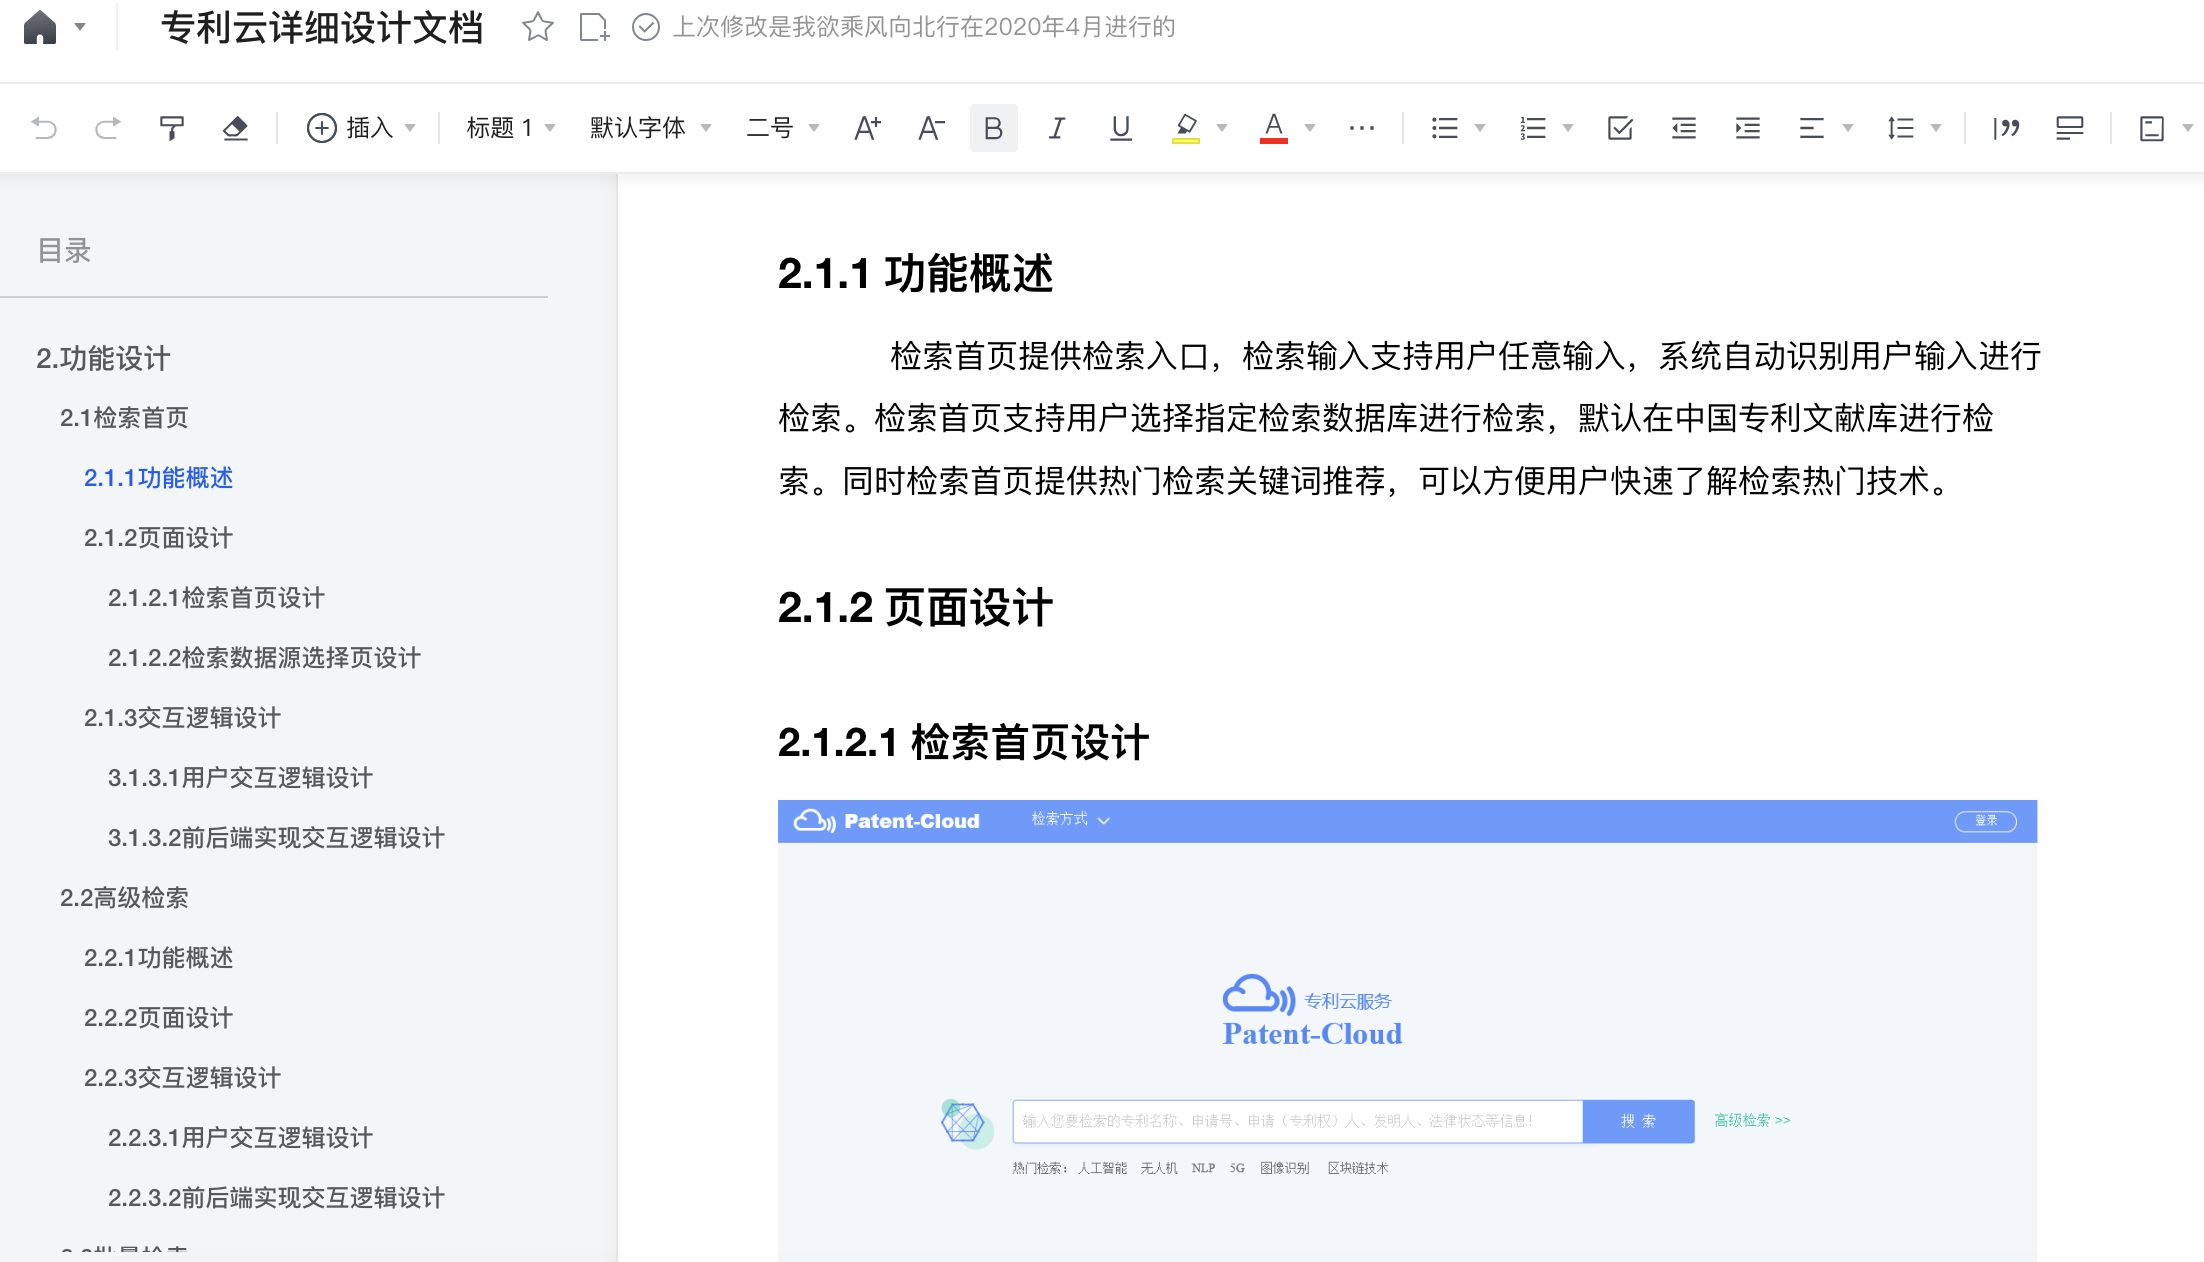
Task: Open line spacing dropdown arrow
Action: (1936, 128)
